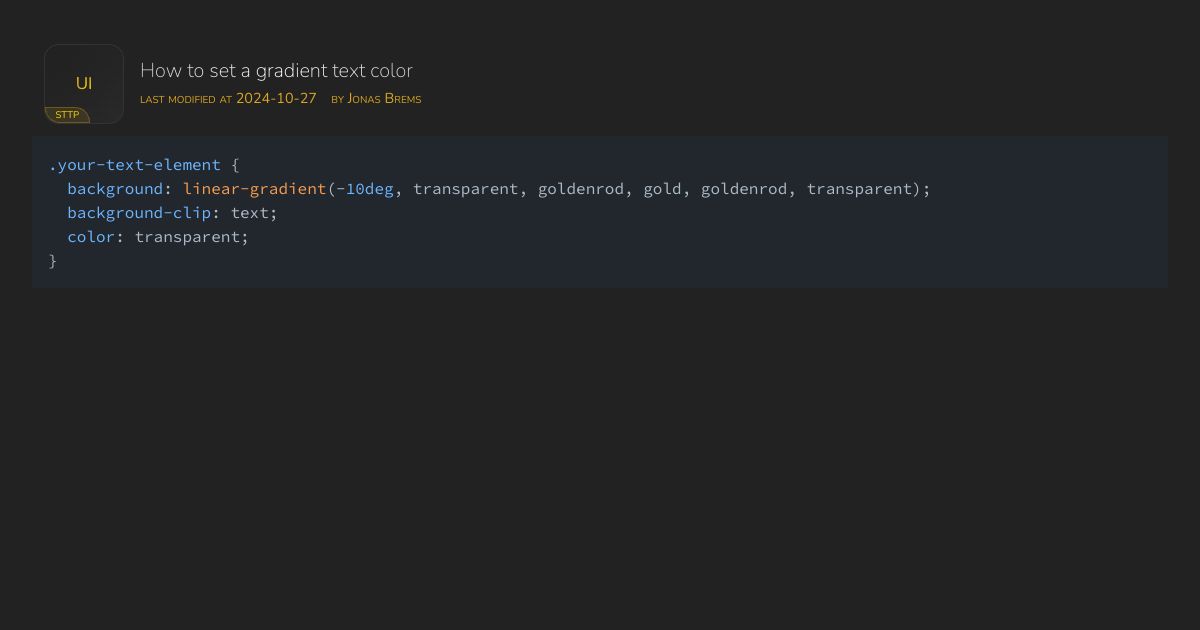The height and width of the screenshot is (630, 1200).
Task: Click the 'goldenrod' color value
Action: [x=584, y=188]
